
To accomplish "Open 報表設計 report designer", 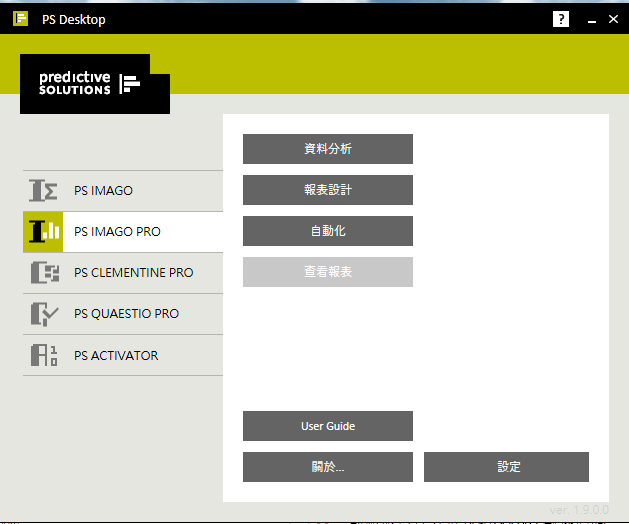I will pyautogui.click(x=328, y=190).
